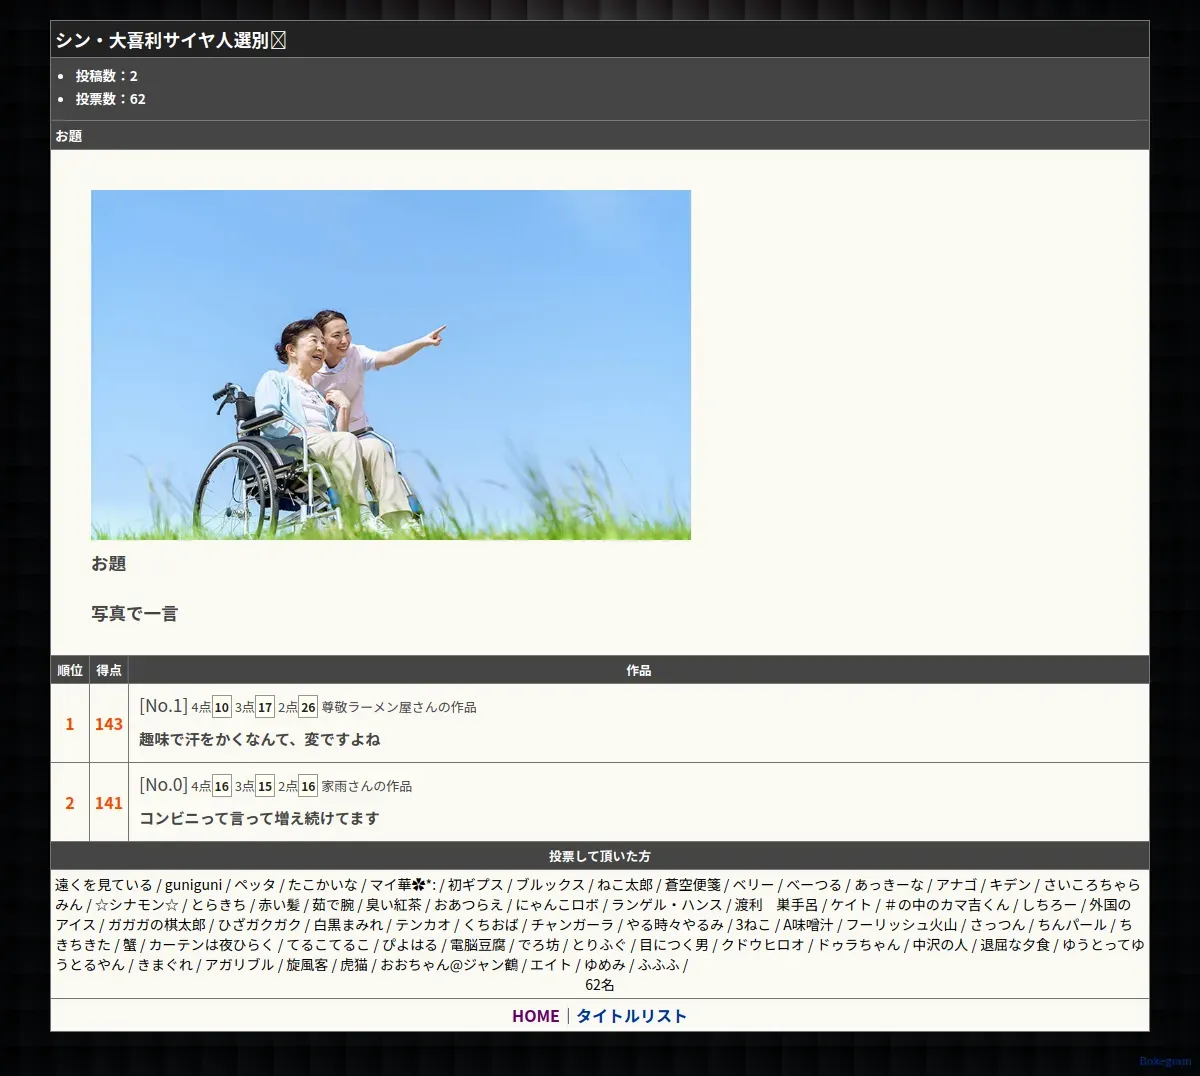The image size is (1200, 1076).
Task: Click the score 143 cell
Action: pyautogui.click(x=109, y=724)
